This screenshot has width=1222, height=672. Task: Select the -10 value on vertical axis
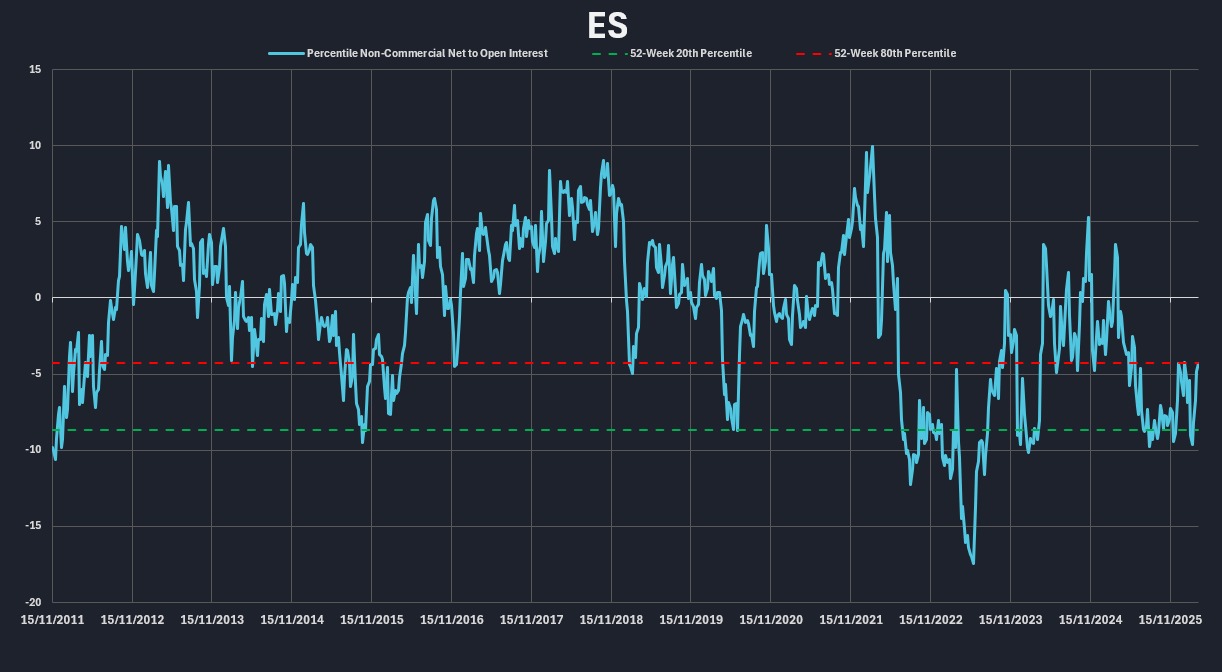[33, 450]
